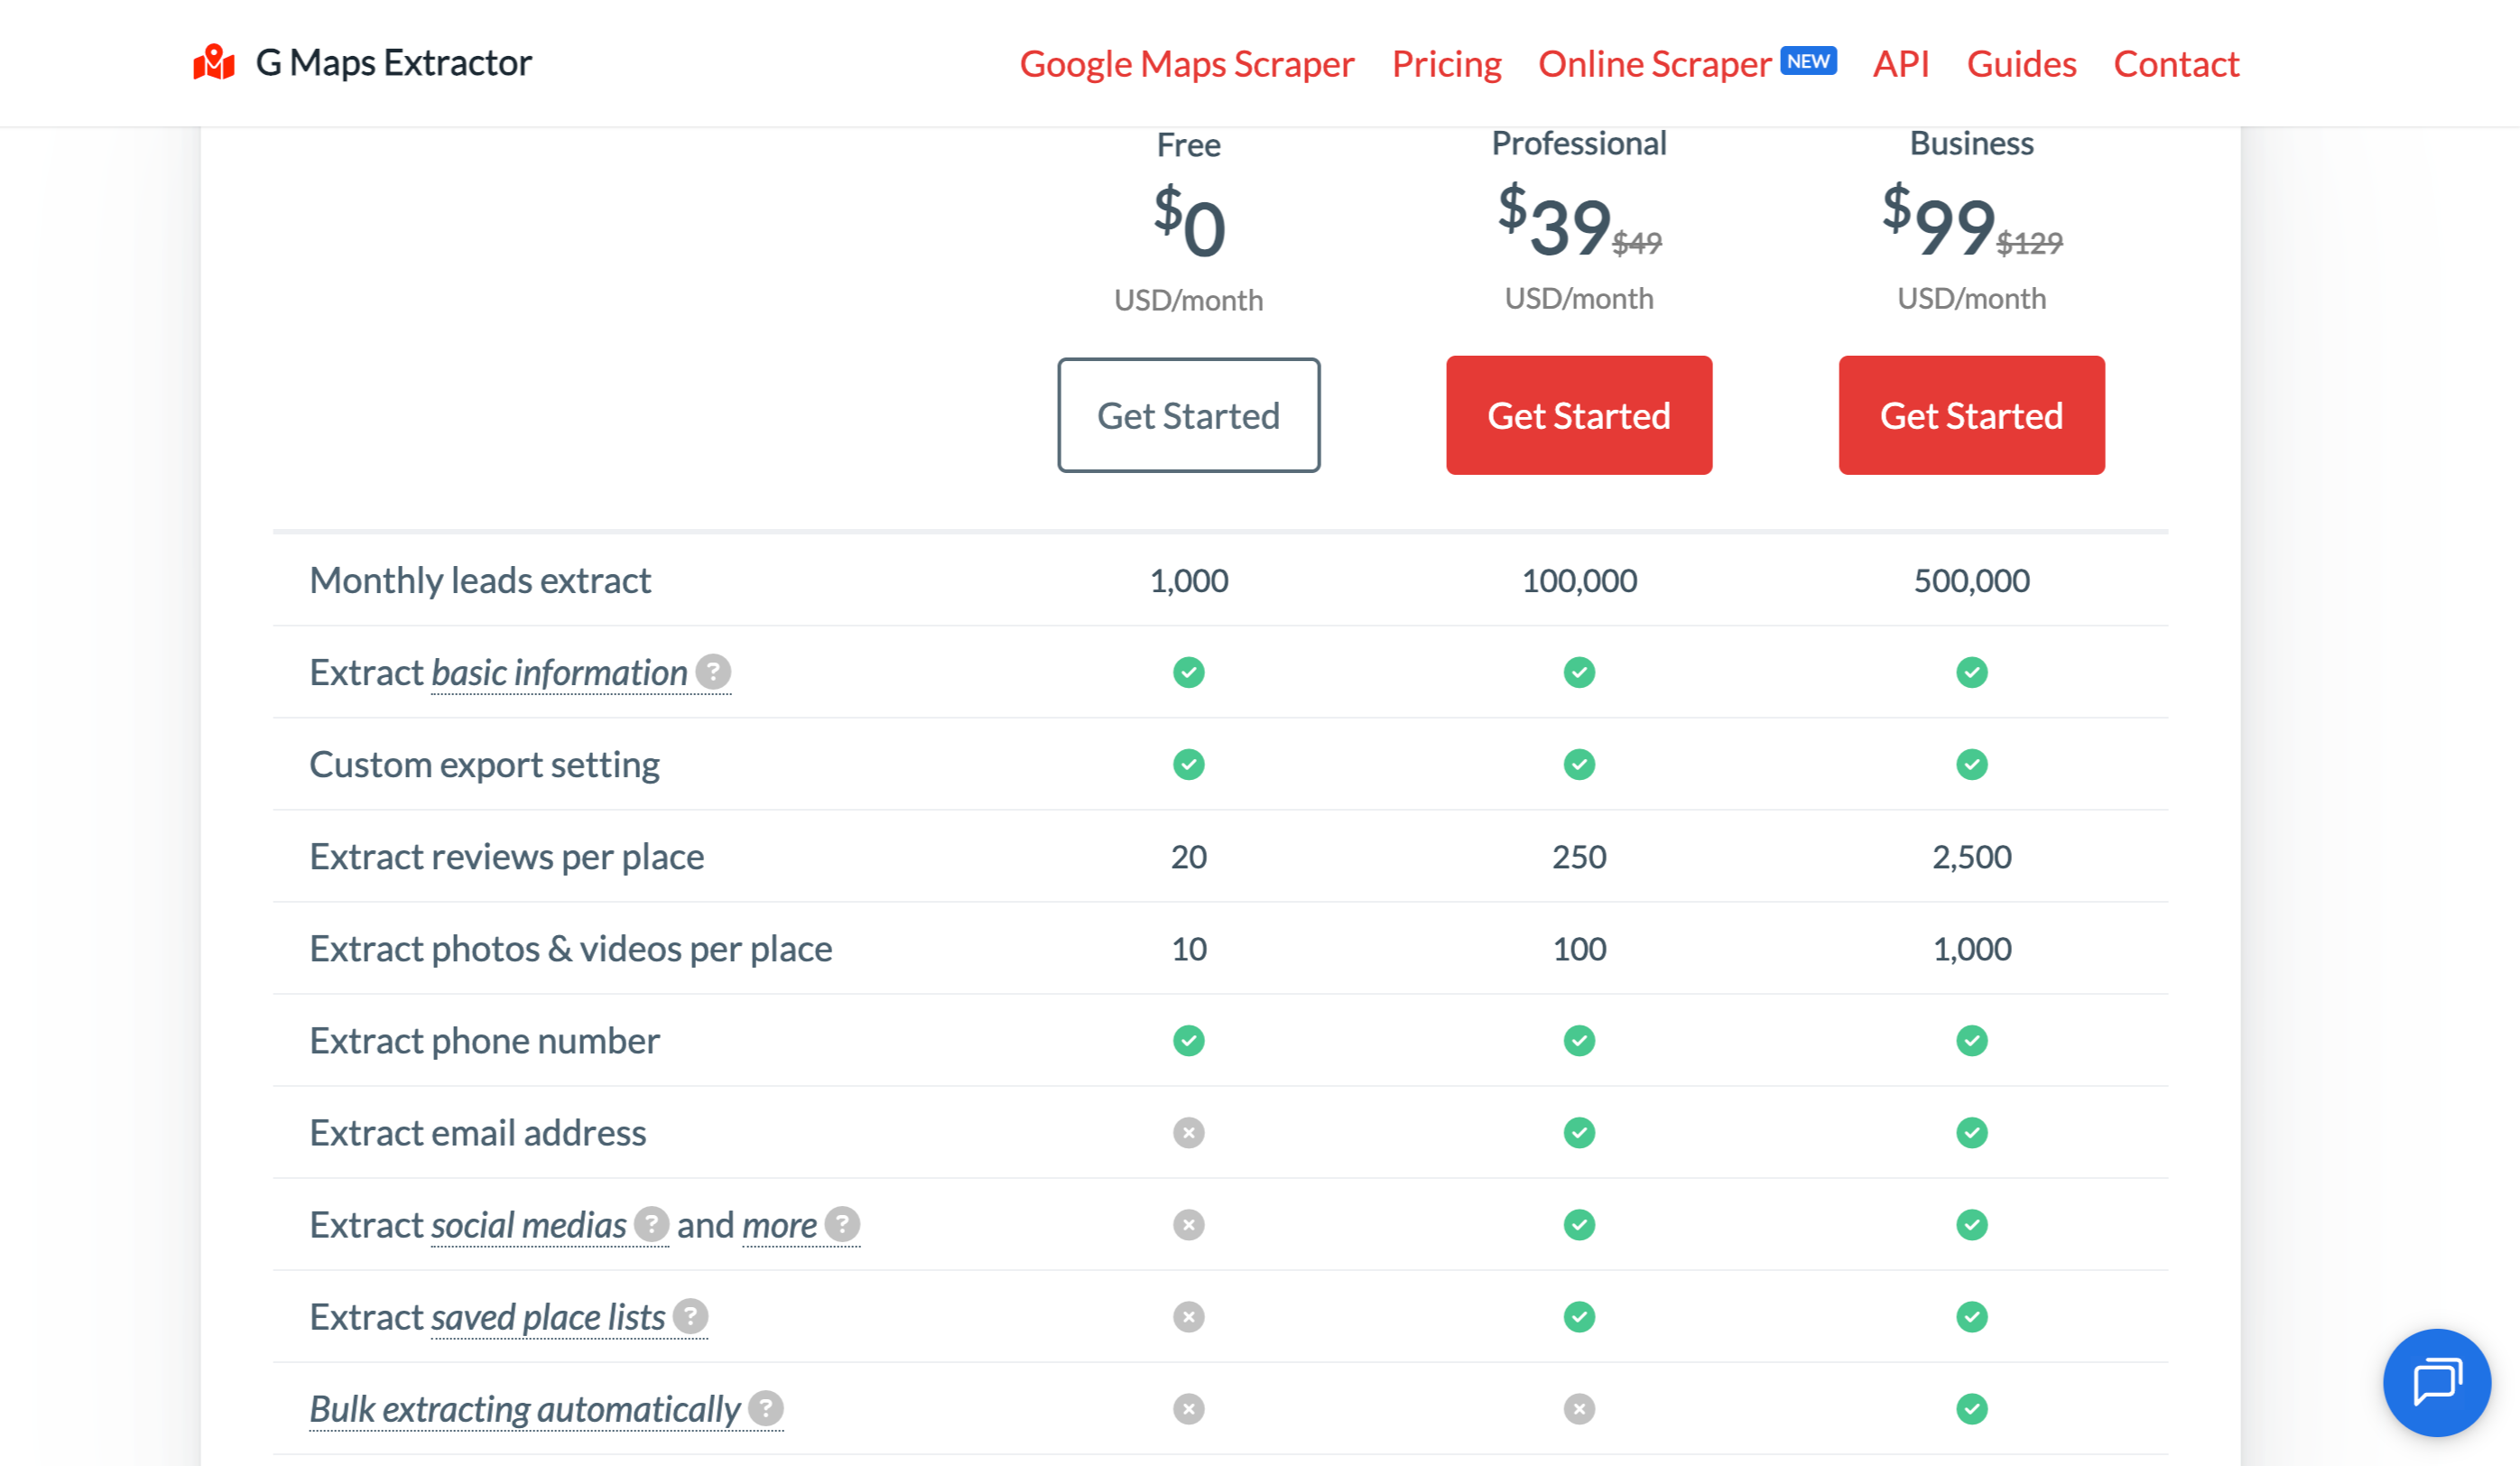Viewport: 2520px width, 1466px height.
Task: Click Free plan cross for social medias
Action: click(x=1189, y=1224)
